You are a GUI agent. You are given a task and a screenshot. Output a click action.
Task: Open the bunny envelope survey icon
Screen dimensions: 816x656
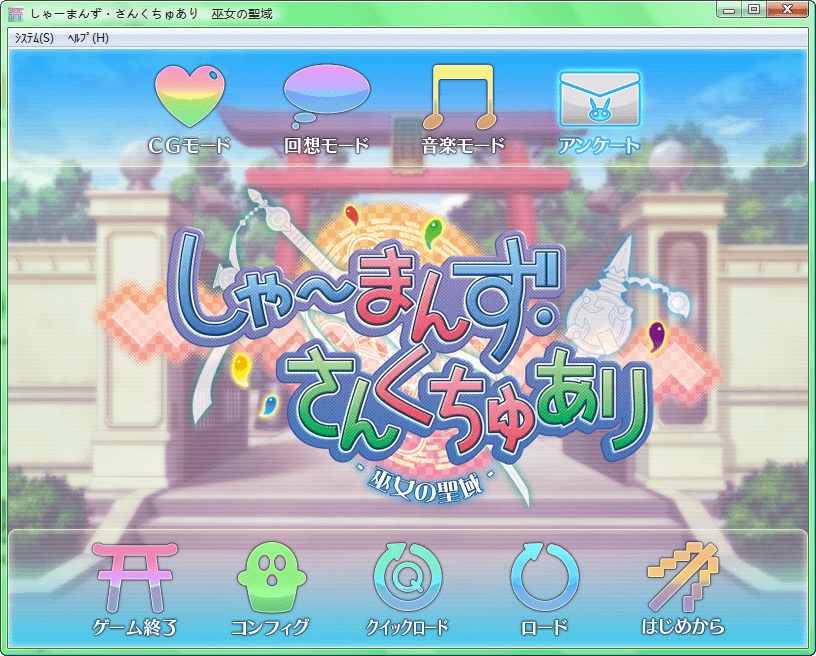pos(599,99)
